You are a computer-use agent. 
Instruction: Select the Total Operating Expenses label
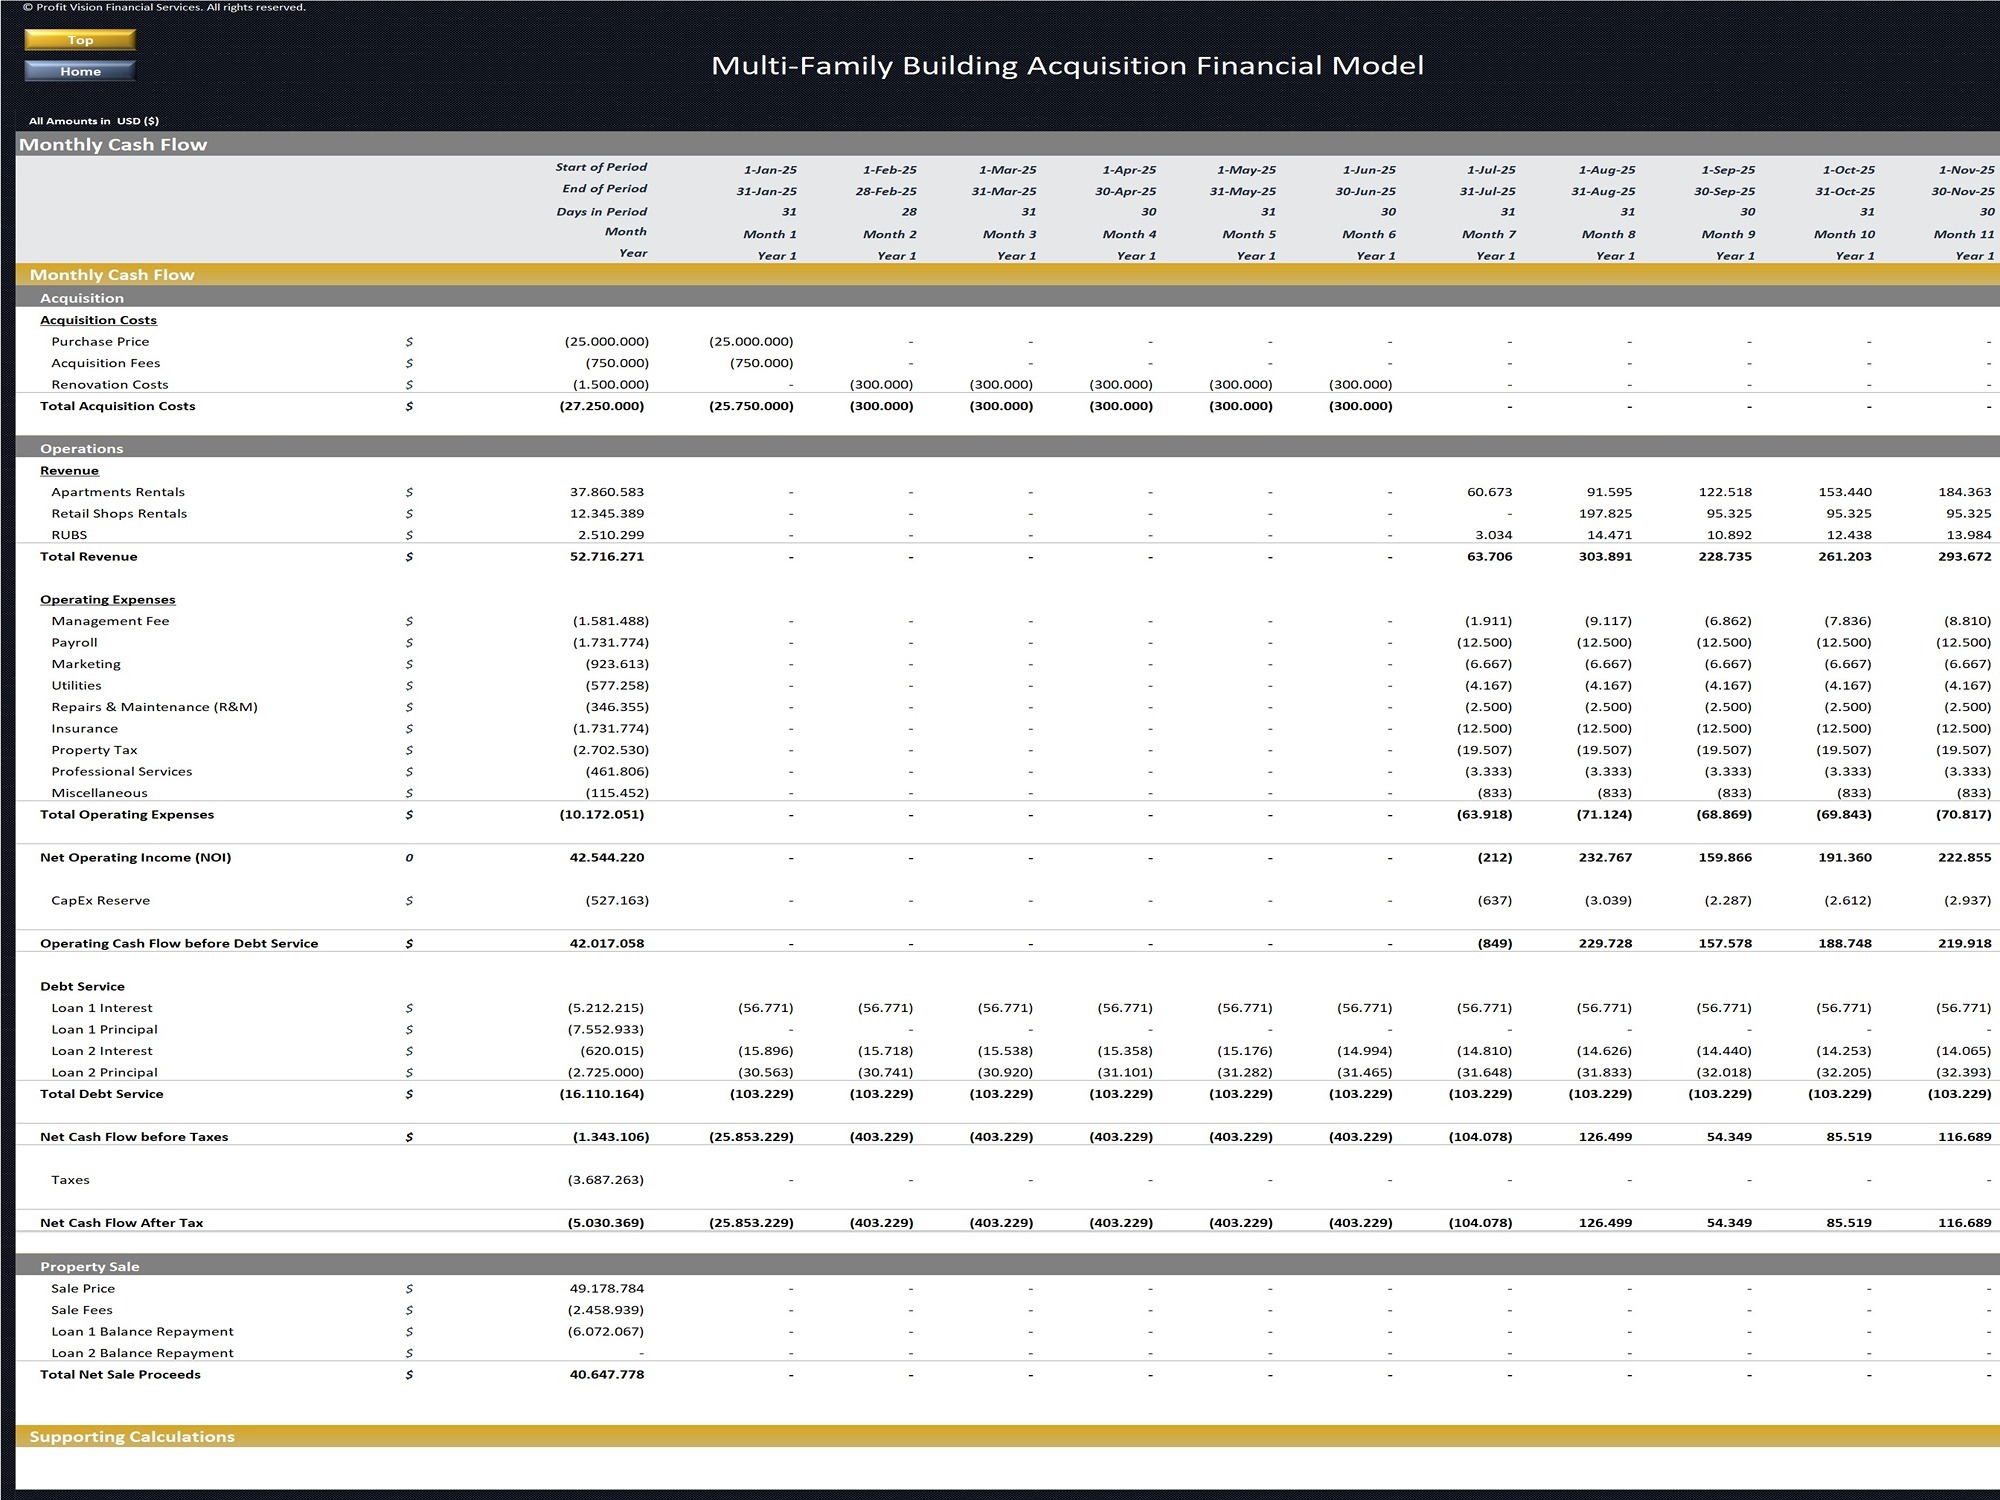point(127,815)
